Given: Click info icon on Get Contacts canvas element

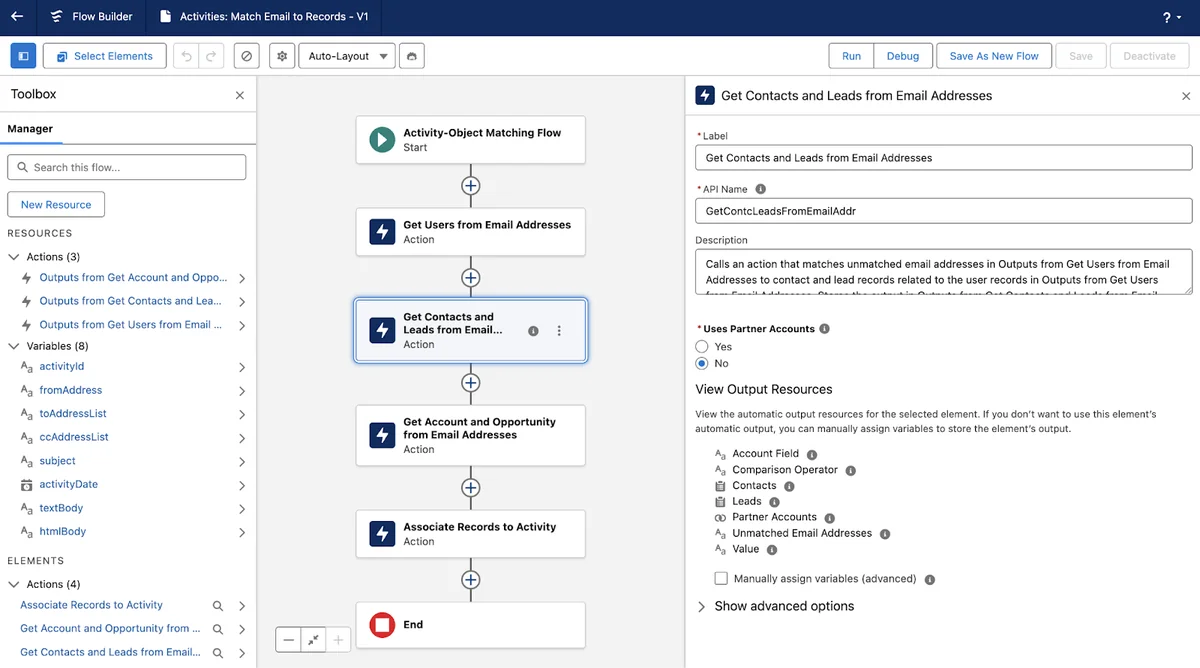Looking at the screenshot, I should [533, 331].
